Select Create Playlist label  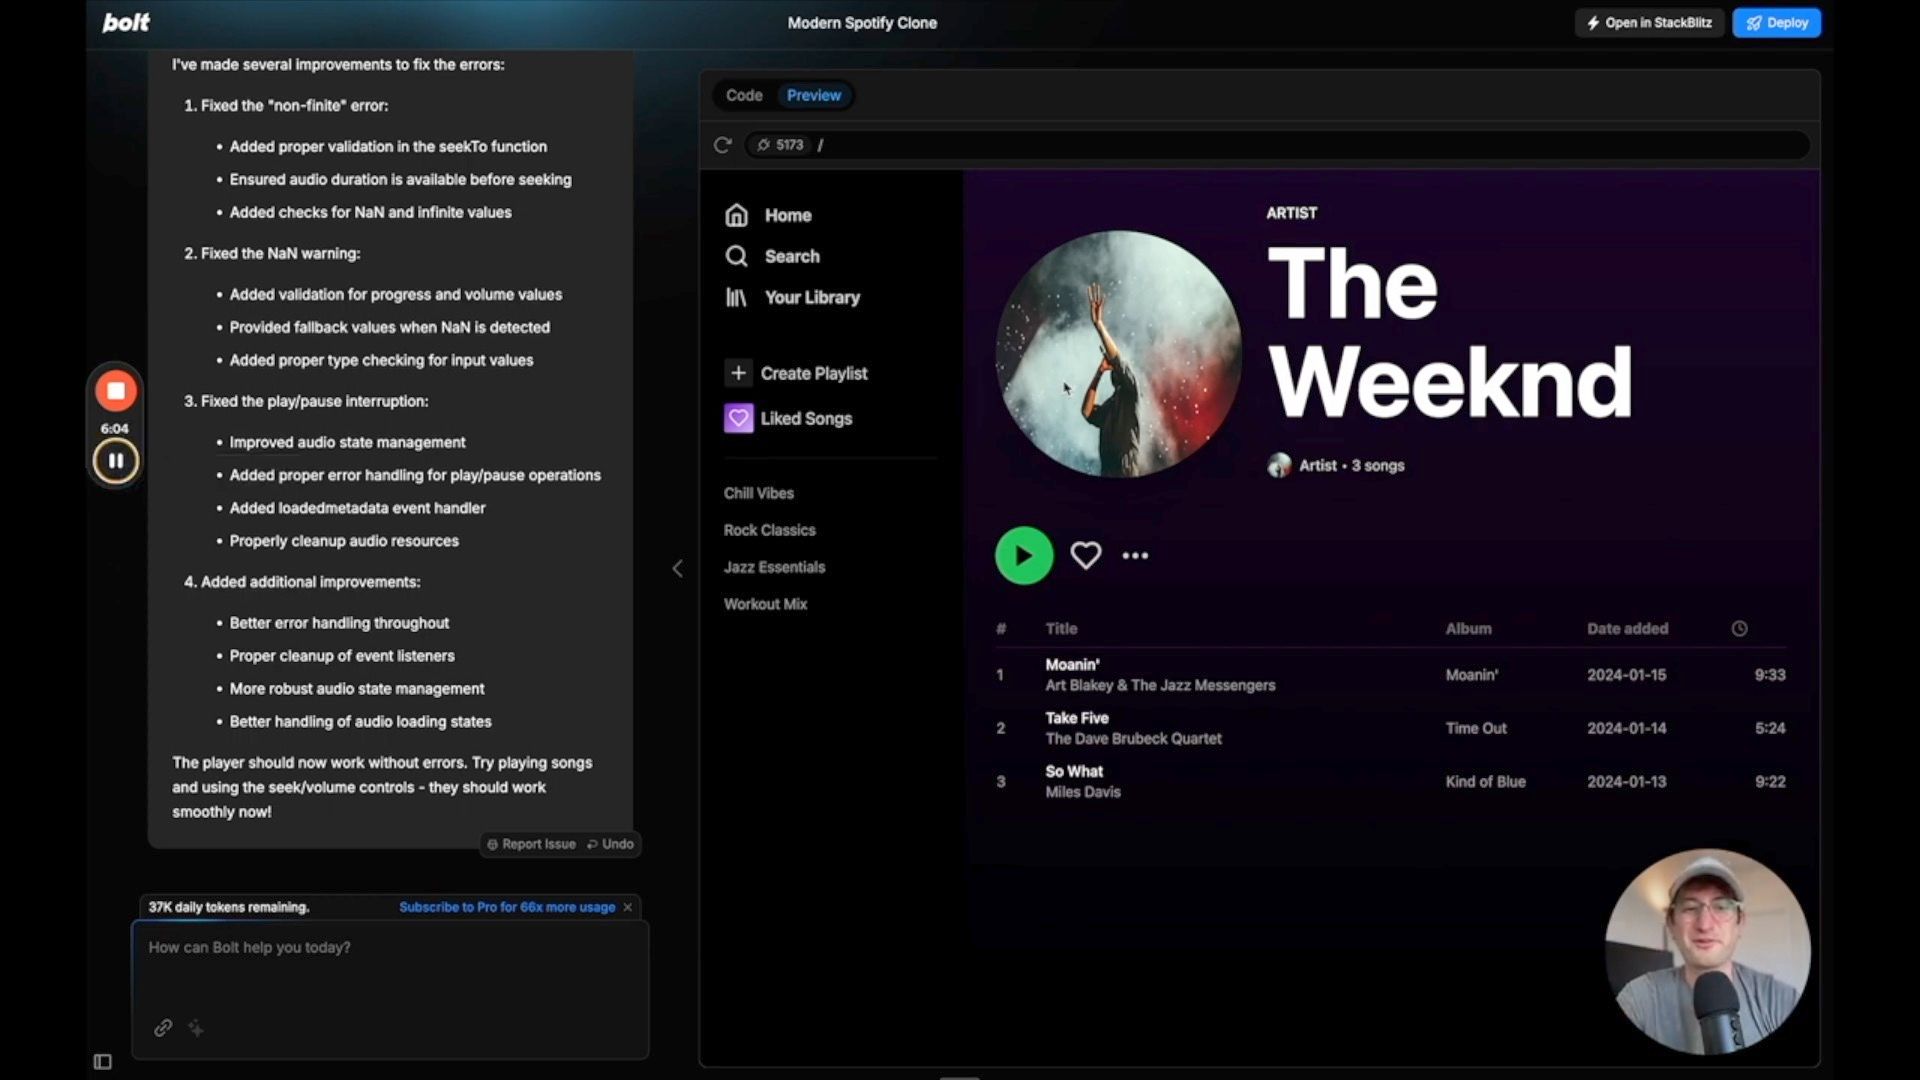(814, 373)
